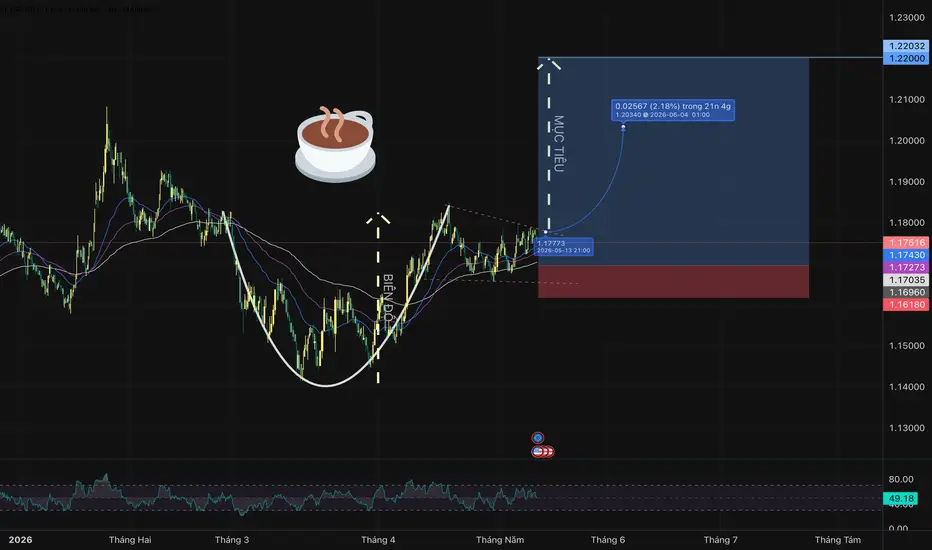The image size is (932, 550).
Task: Click the red 1.17616 current price tag
Action: (906, 243)
